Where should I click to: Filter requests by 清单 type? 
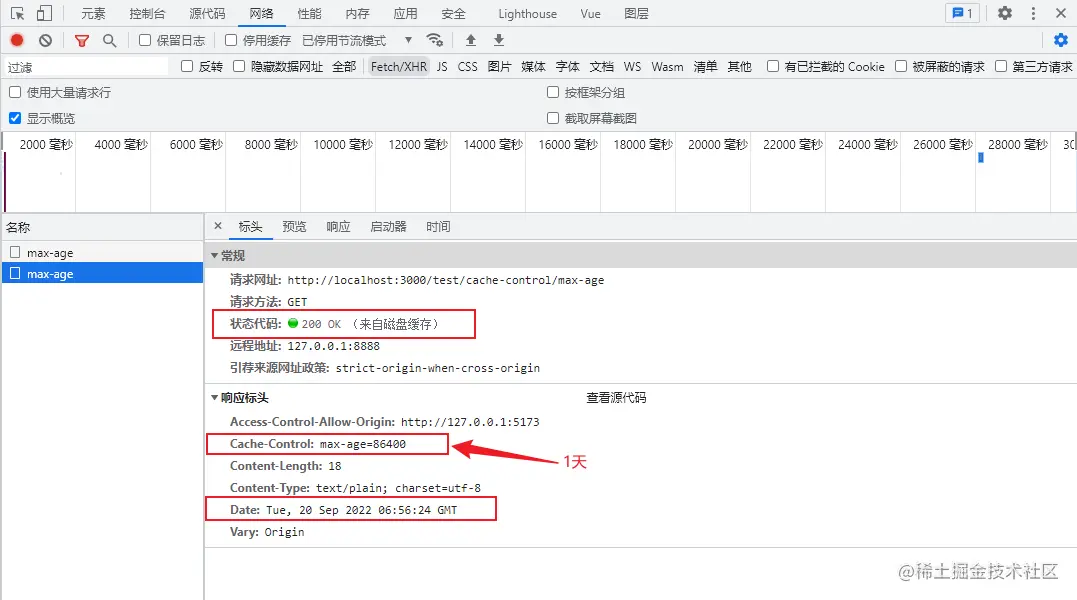tap(705, 67)
